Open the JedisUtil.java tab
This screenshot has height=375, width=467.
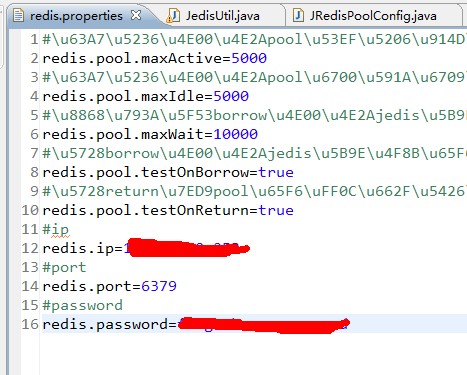click(223, 16)
